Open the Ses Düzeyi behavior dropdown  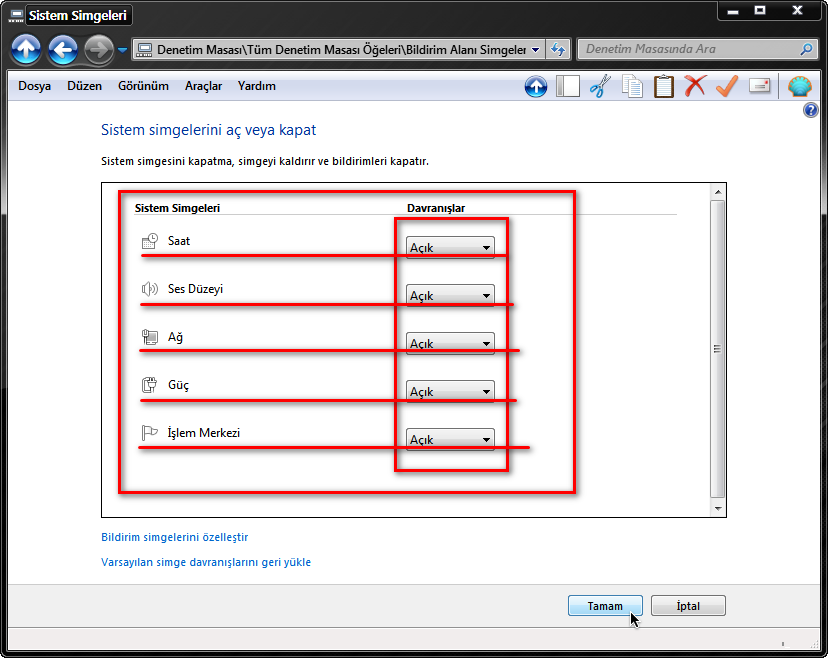(450, 295)
